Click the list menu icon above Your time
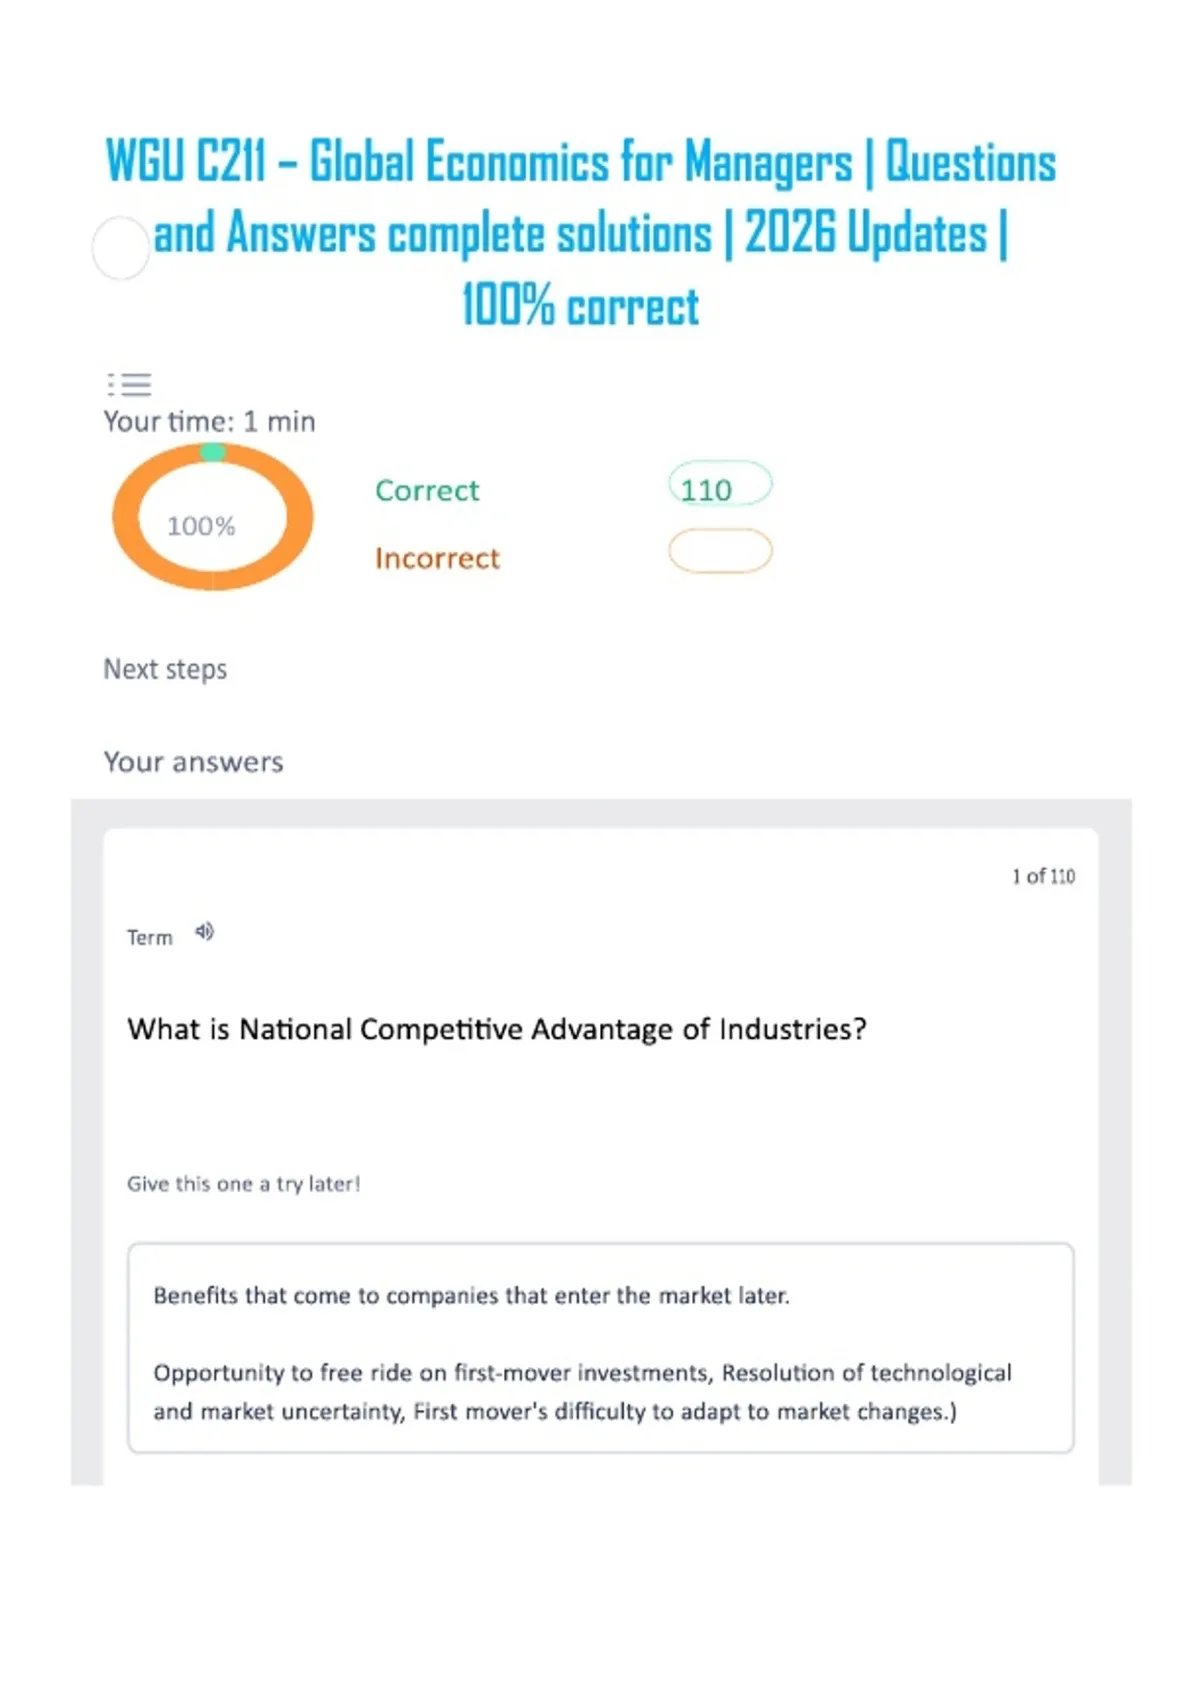This screenshot has height=1700, width=1200. [129, 384]
